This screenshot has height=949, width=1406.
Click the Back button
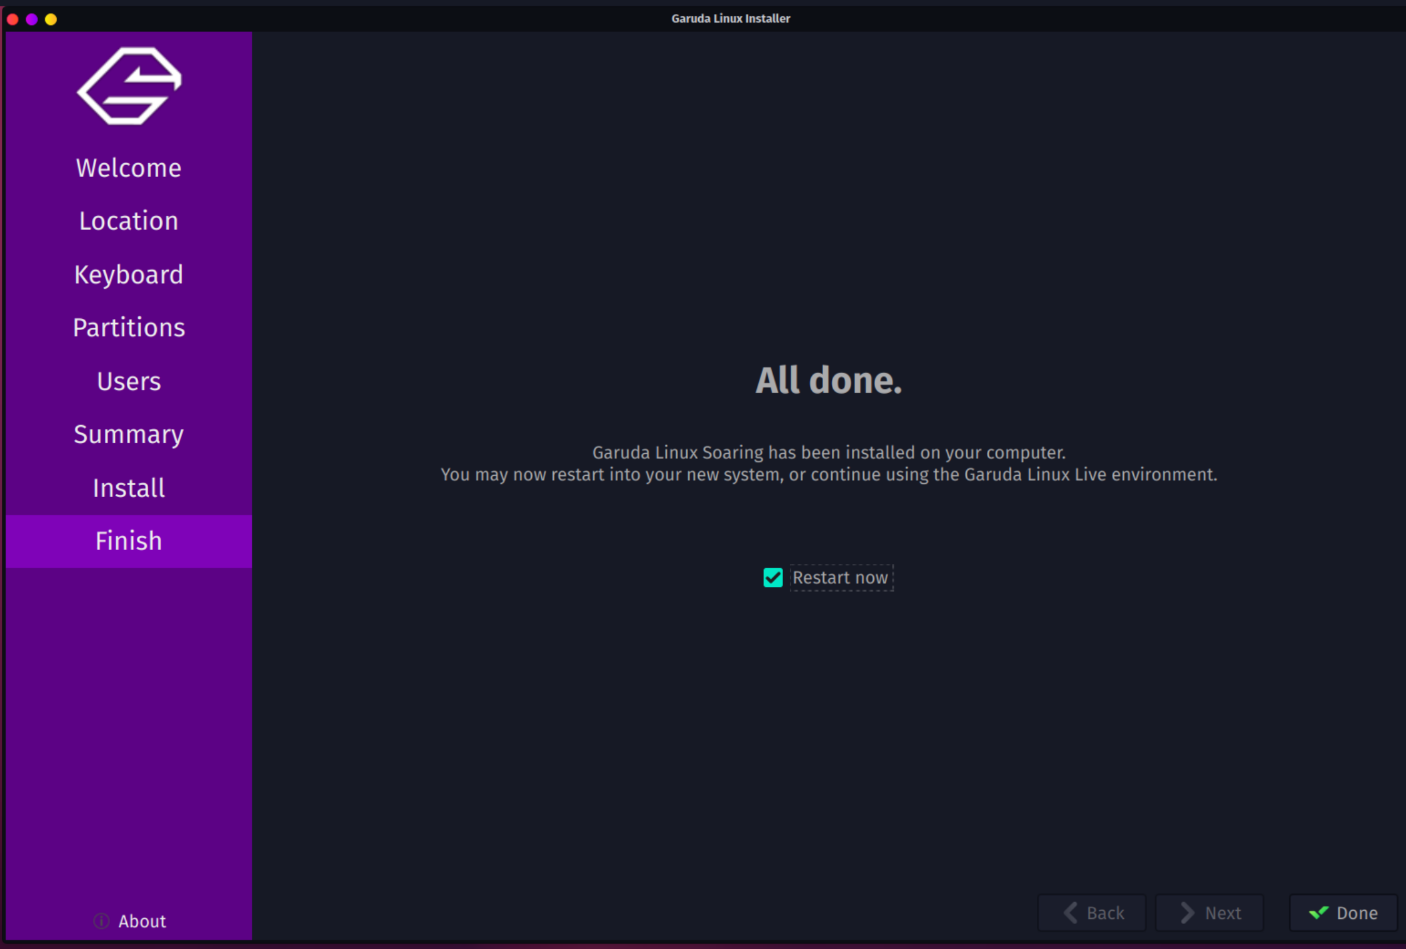(x=1092, y=913)
